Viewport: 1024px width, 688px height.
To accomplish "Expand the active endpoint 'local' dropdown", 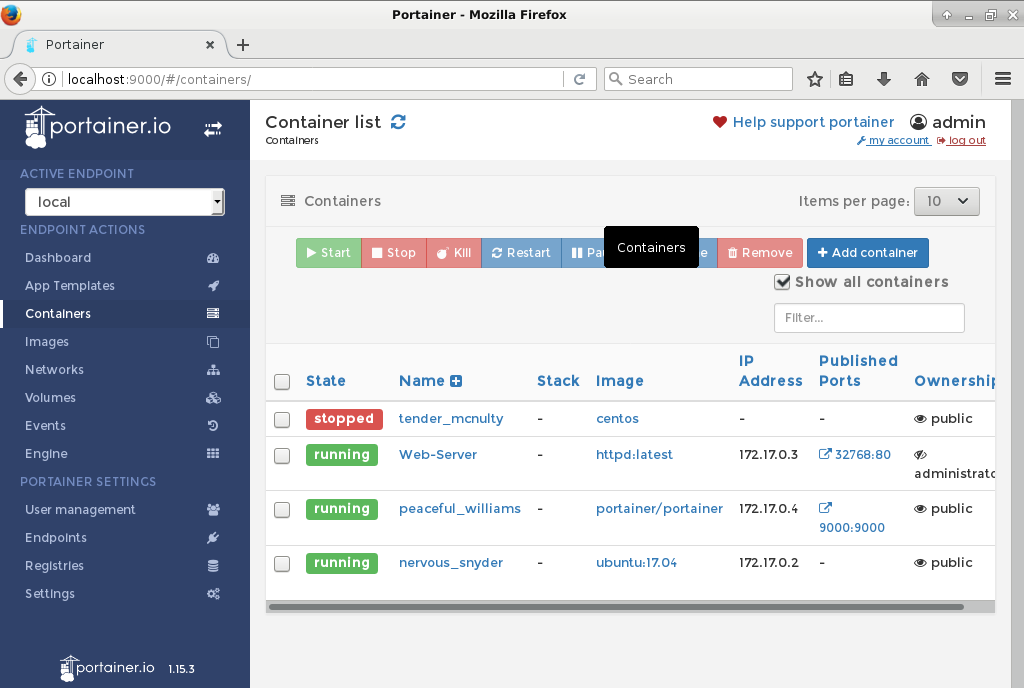I will pos(125,202).
